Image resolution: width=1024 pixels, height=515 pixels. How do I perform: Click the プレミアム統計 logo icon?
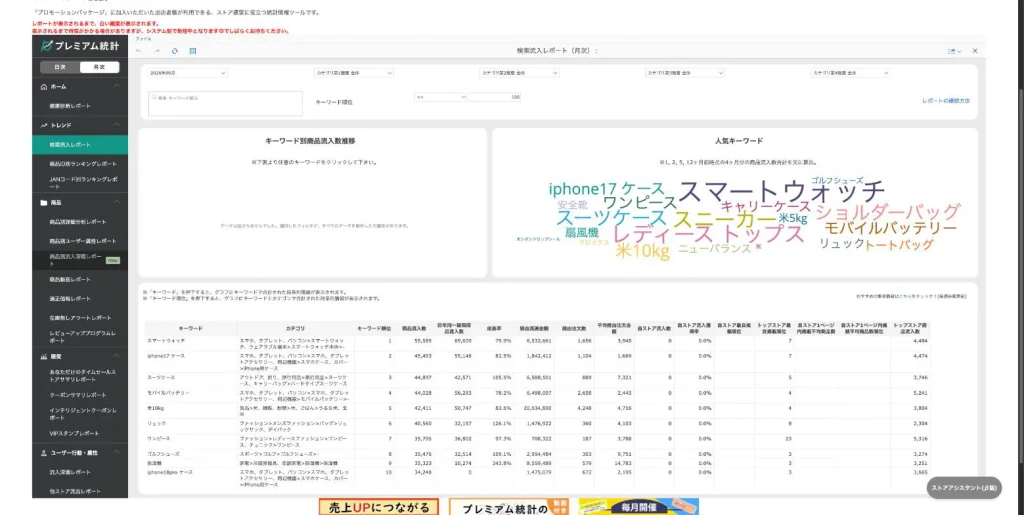[46, 46]
